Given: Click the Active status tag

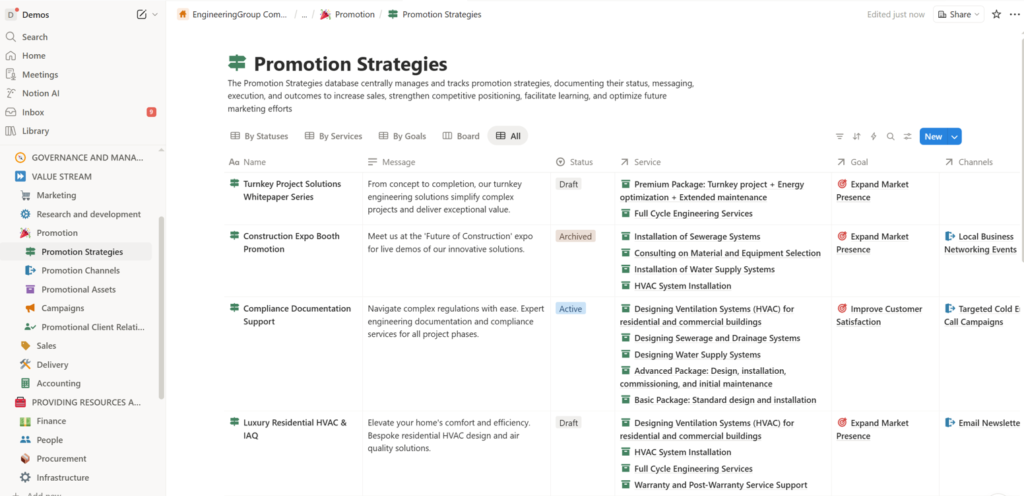Looking at the screenshot, I should click(x=570, y=309).
